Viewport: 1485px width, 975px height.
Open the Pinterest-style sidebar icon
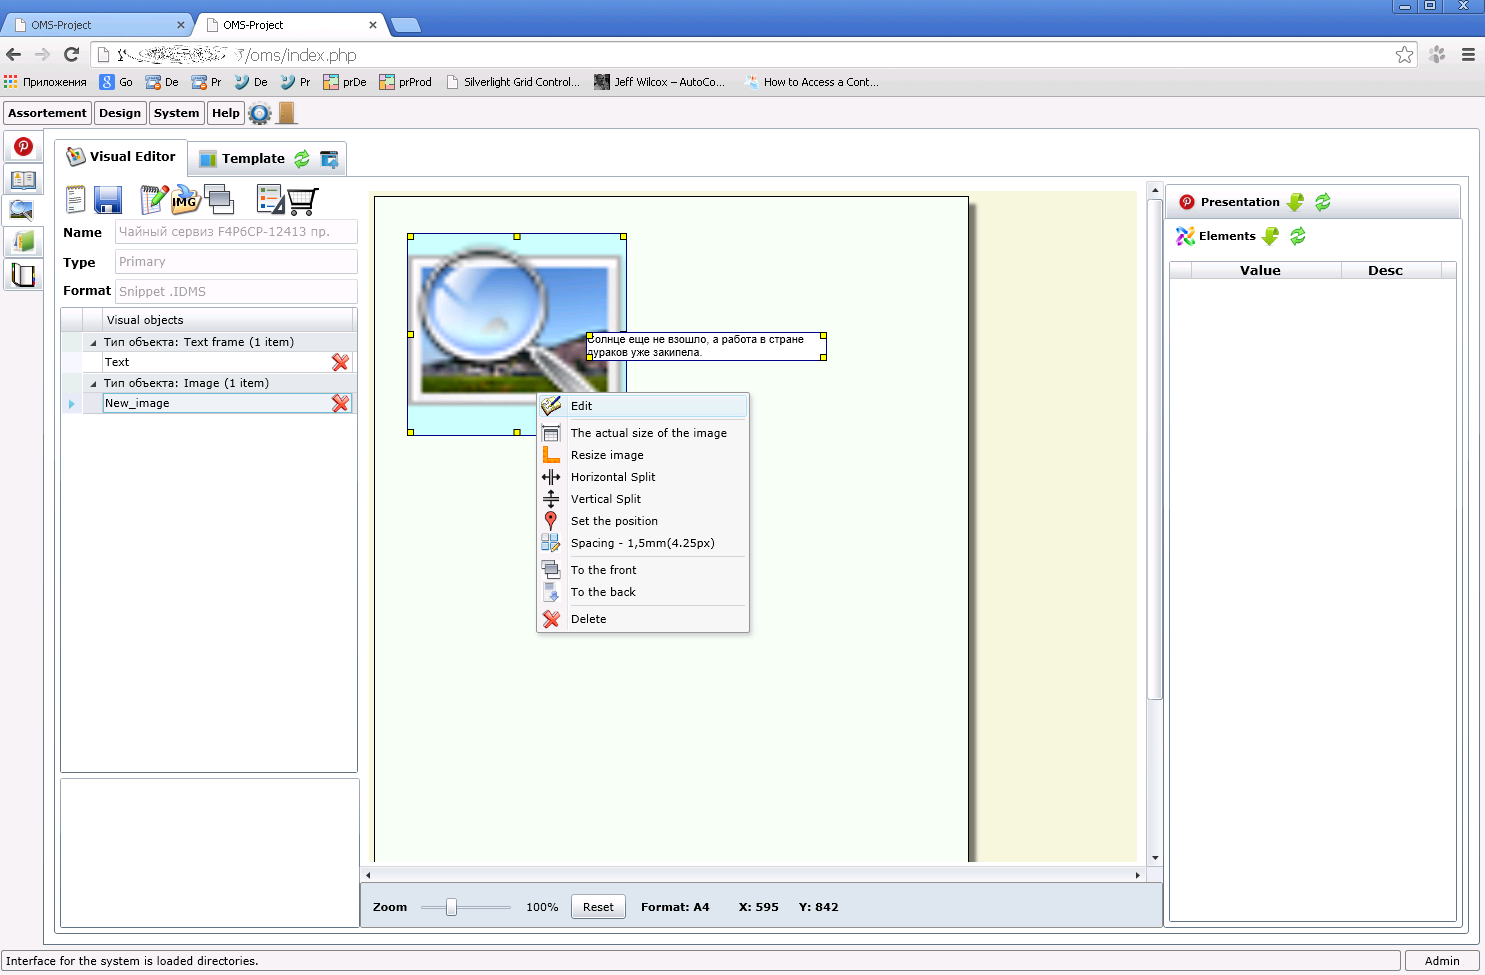(23, 147)
